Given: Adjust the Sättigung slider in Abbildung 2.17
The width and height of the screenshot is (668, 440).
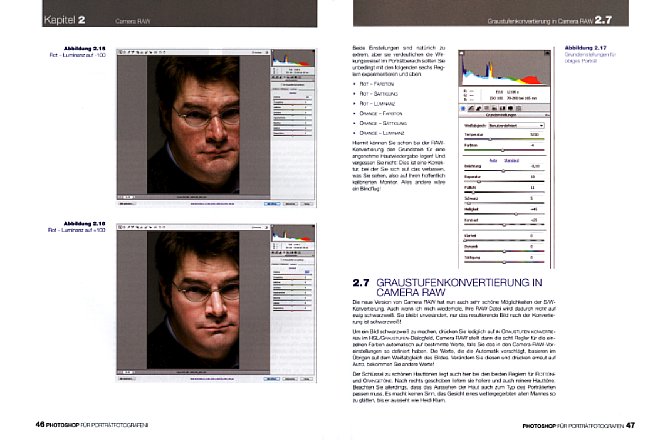Looking at the screenshot, I should coord(504,262).
